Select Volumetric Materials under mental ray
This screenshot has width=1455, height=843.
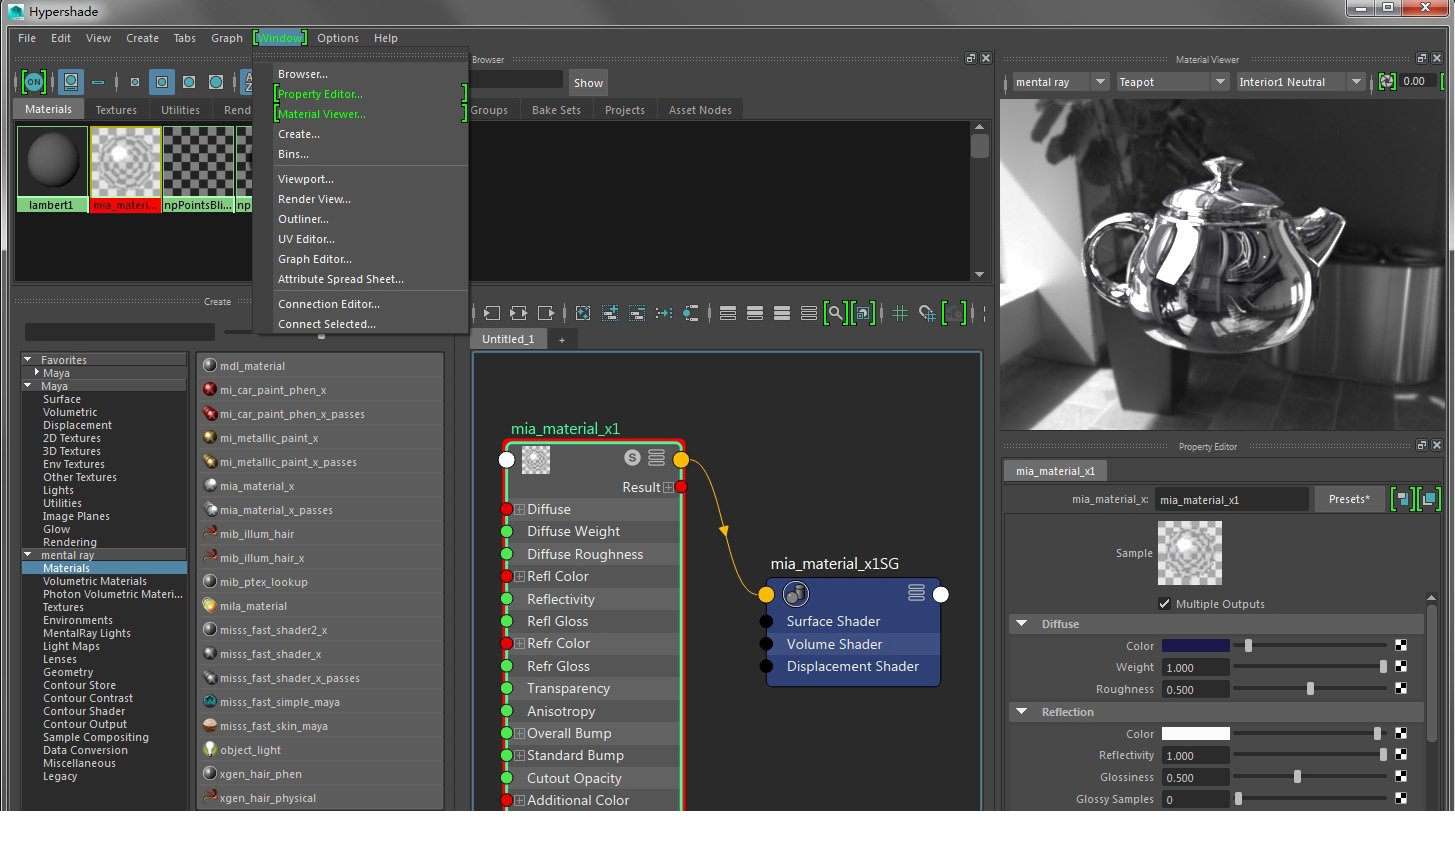[95, 581]
